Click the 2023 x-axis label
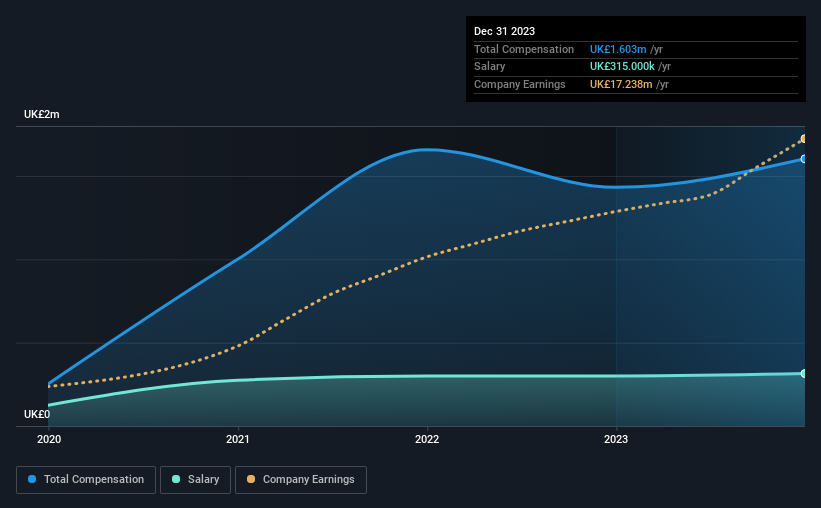 point(616,439)
